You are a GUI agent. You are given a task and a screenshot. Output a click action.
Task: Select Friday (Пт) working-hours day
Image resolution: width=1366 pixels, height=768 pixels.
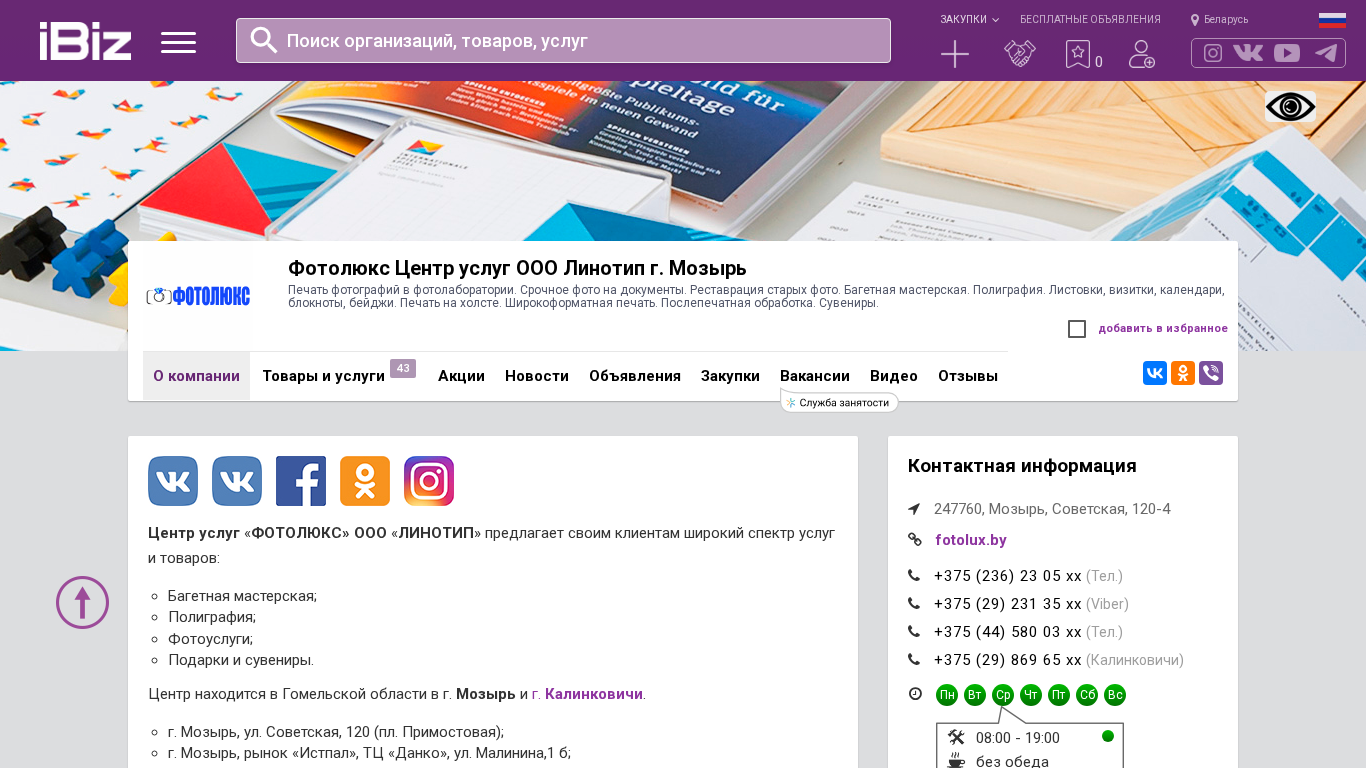click(1059, 695)
